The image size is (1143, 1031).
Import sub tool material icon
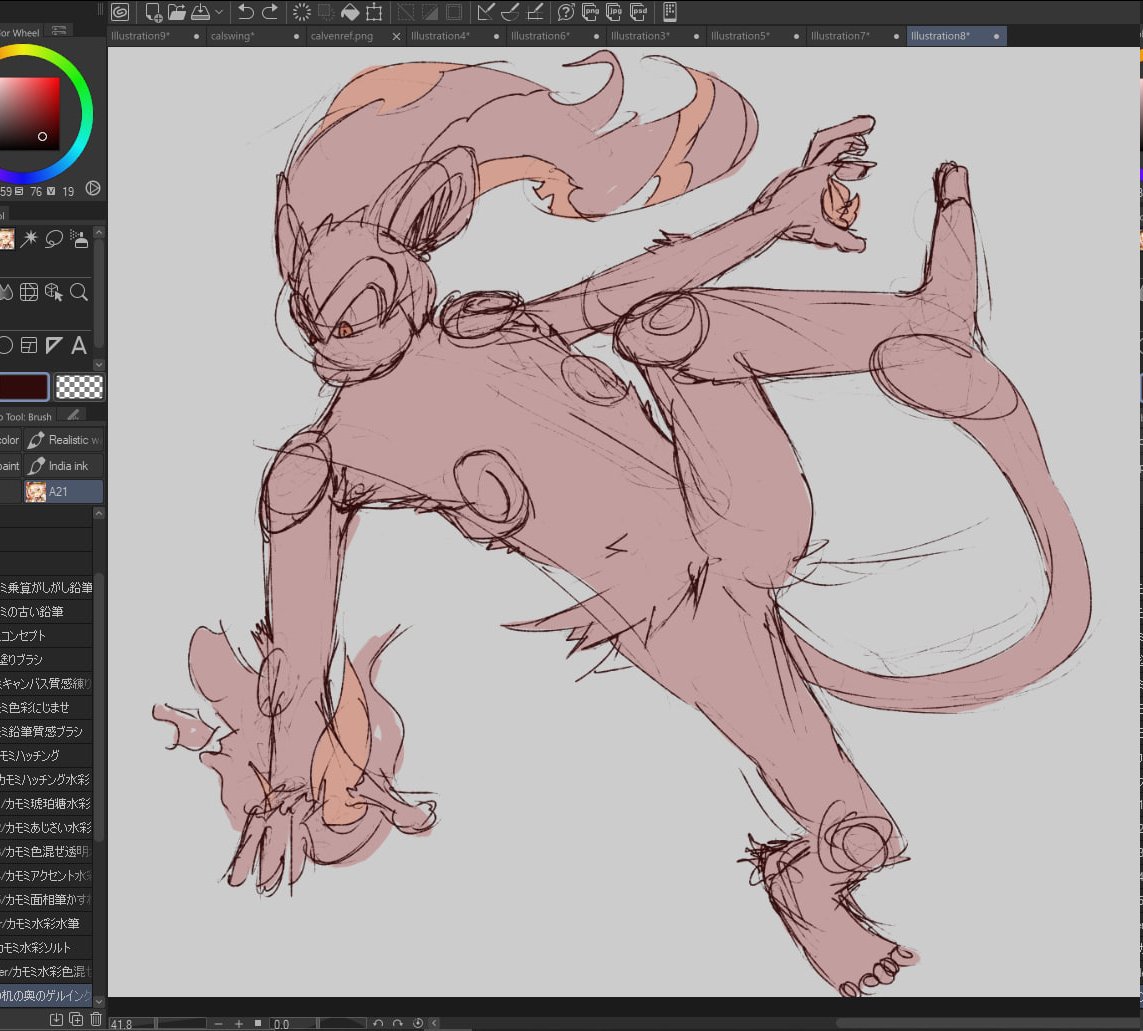pyautogui.click(x=56, y=1019)
